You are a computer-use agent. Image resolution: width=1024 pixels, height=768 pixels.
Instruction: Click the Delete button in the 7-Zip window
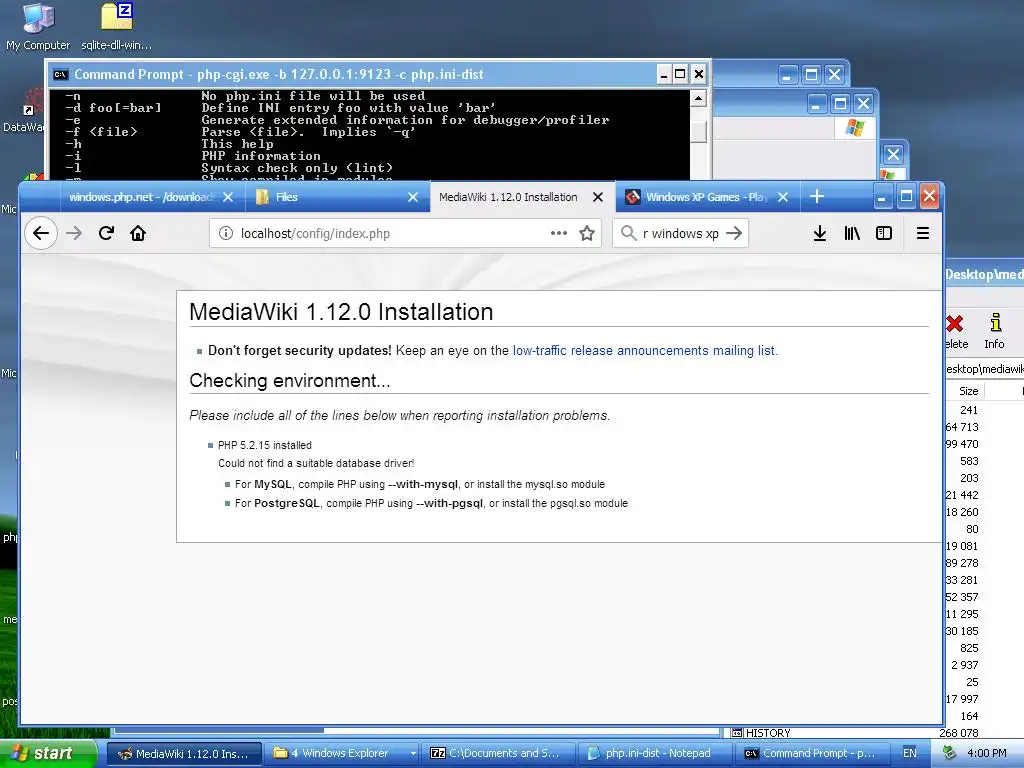coord(956,331)
